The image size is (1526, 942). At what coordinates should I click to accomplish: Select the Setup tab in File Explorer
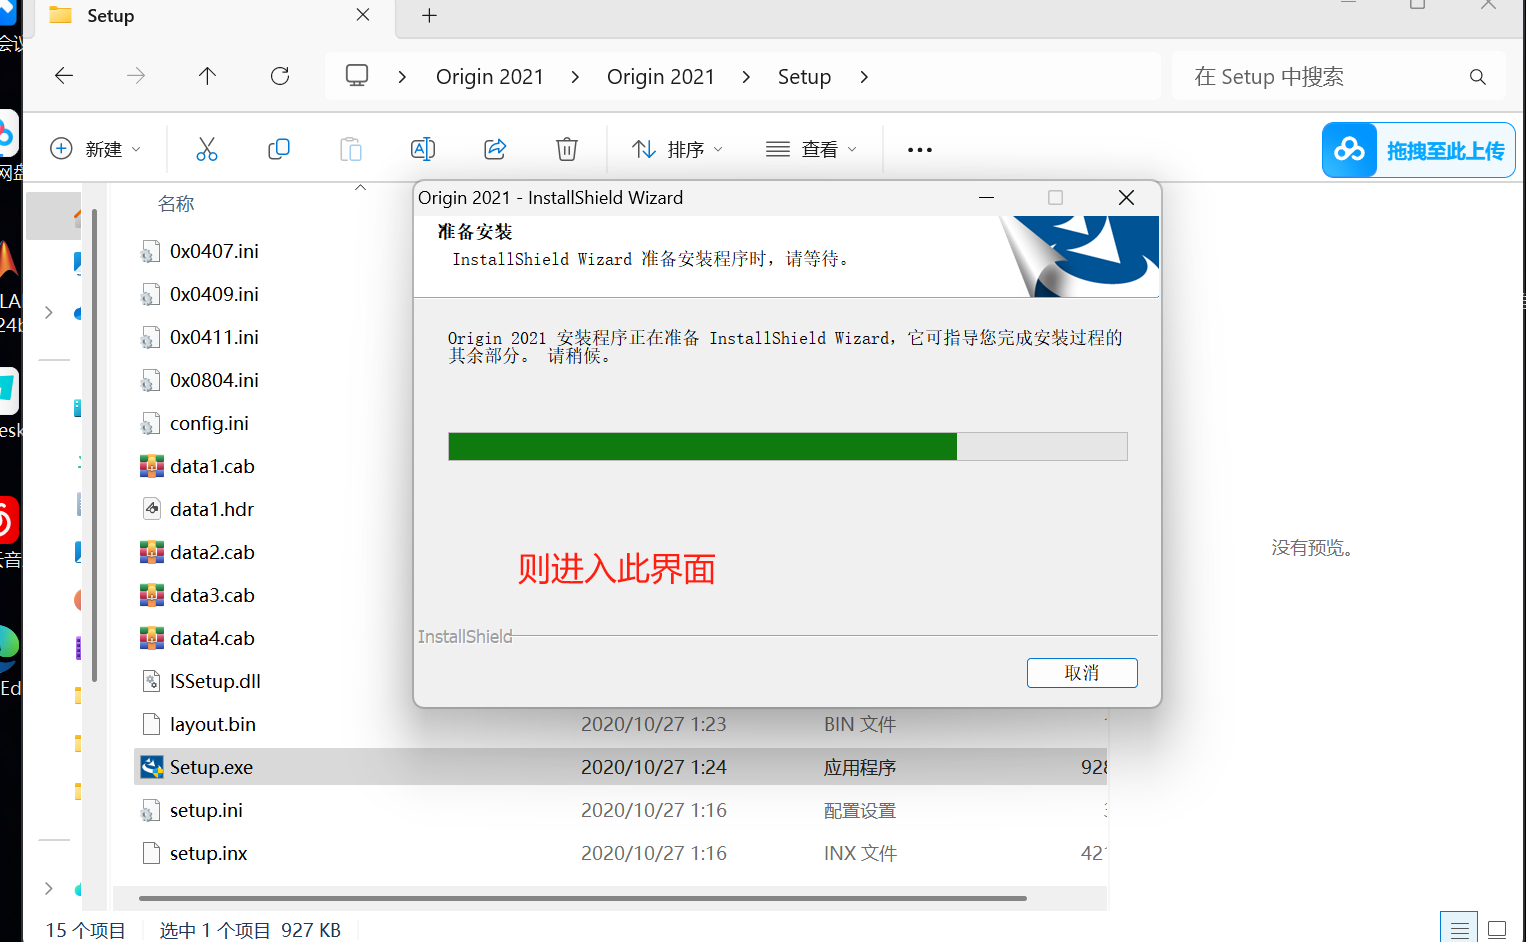[x=110, y=16]
